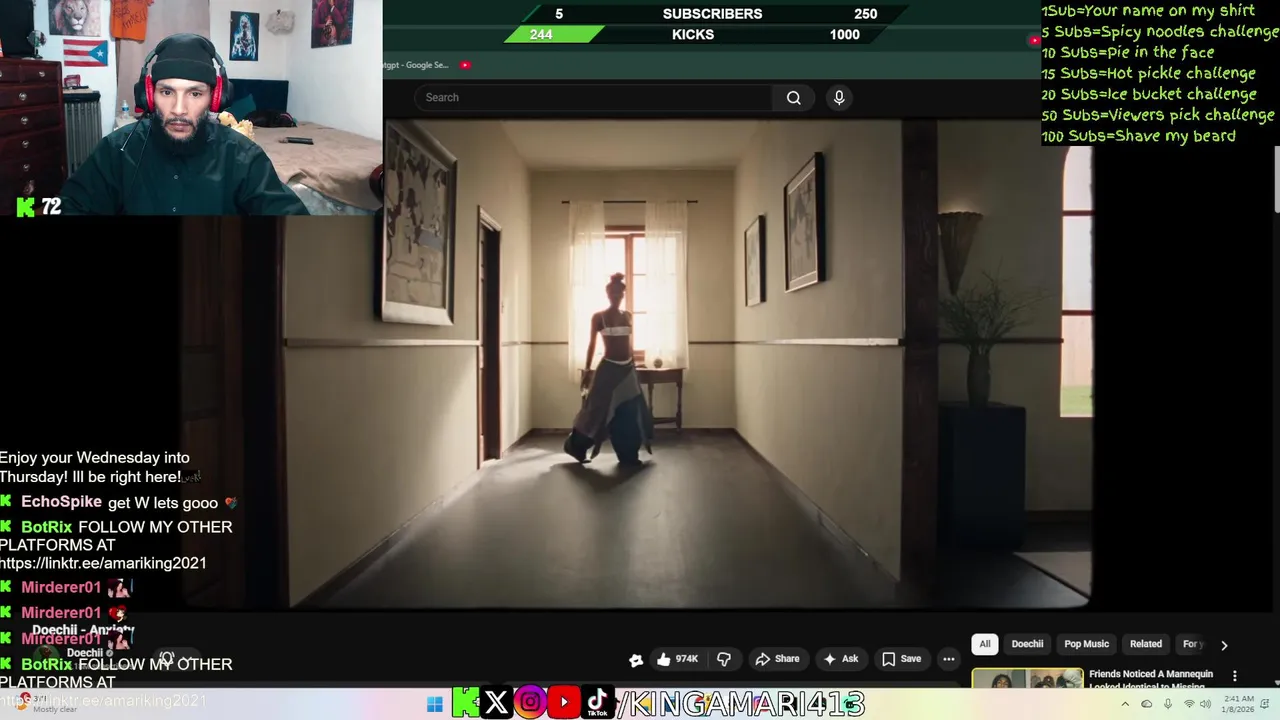The height and width of the screenshot is (720, 1280).
Task: Focus the YouTube Search input field
Action: tap(593, 97)
